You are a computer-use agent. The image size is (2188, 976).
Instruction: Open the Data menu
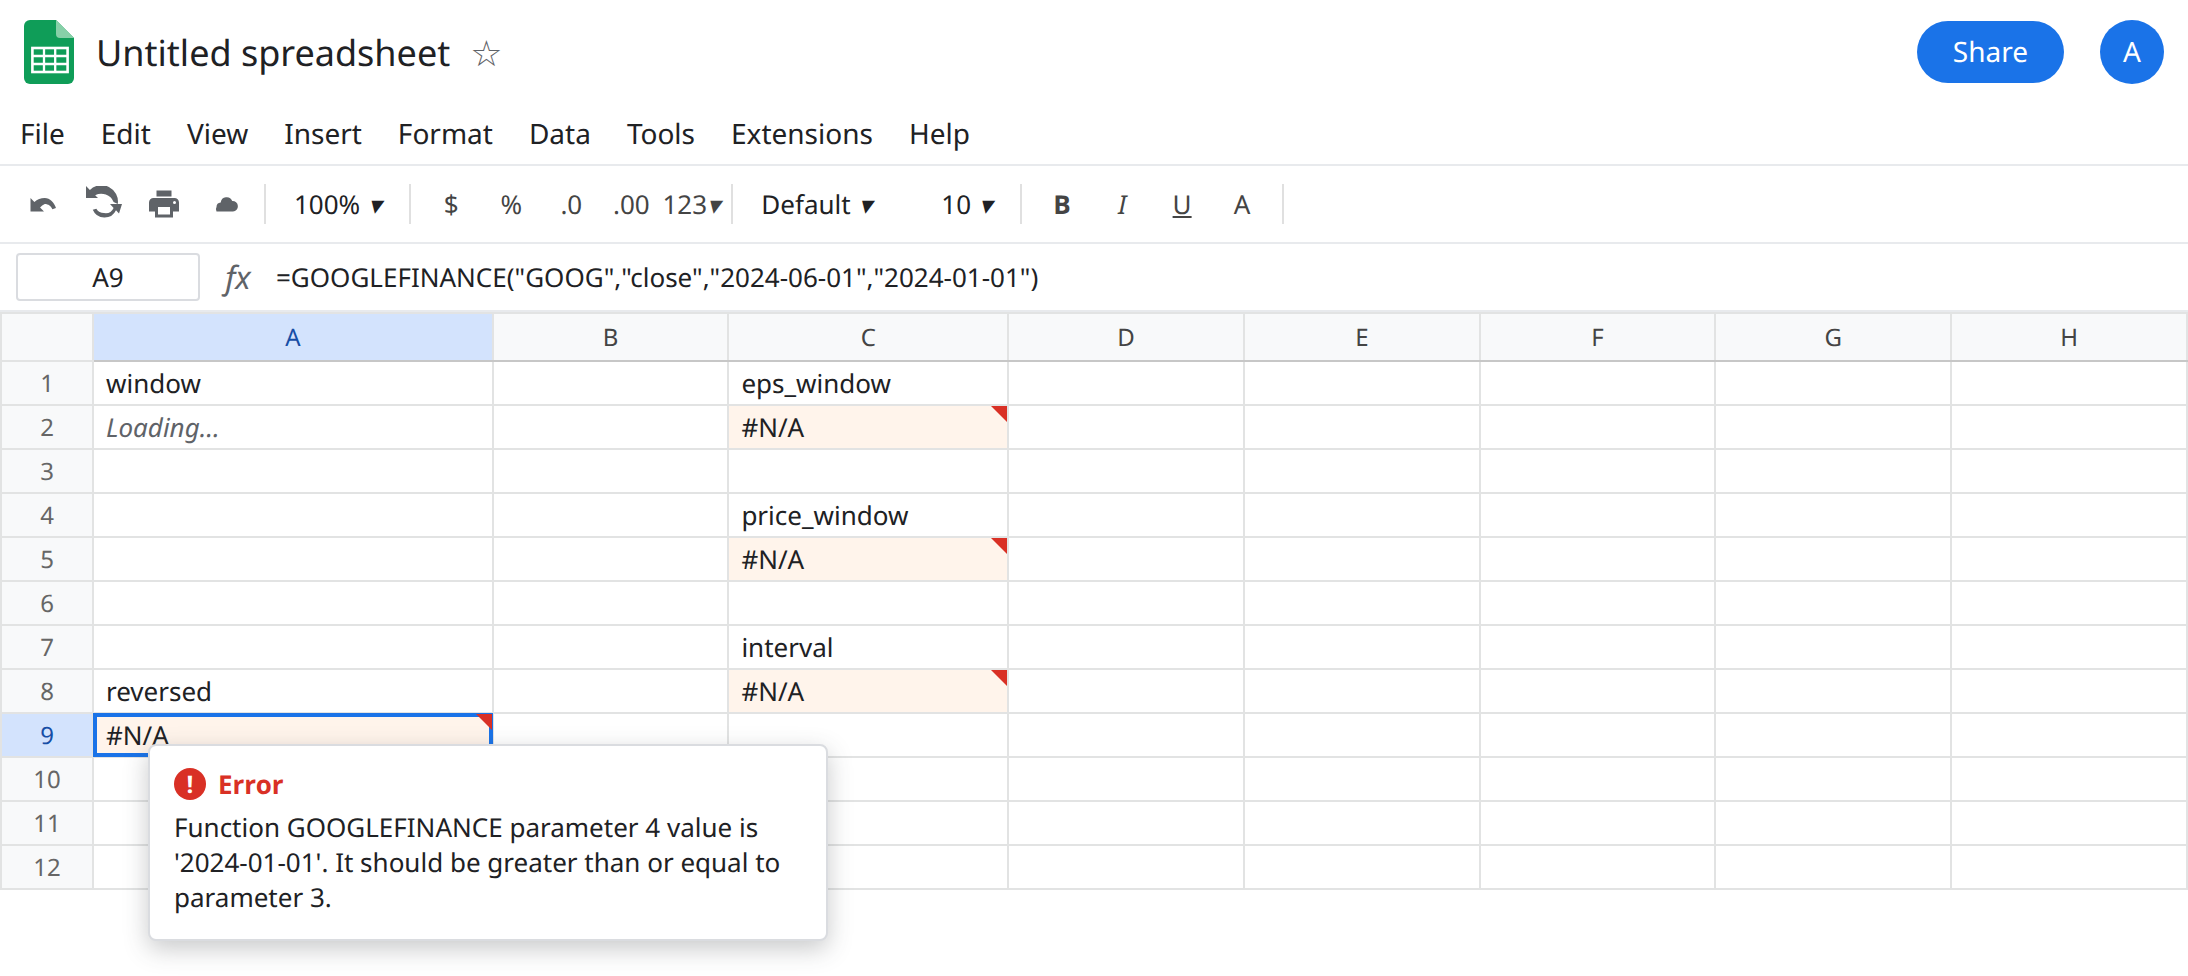[559, 134]
